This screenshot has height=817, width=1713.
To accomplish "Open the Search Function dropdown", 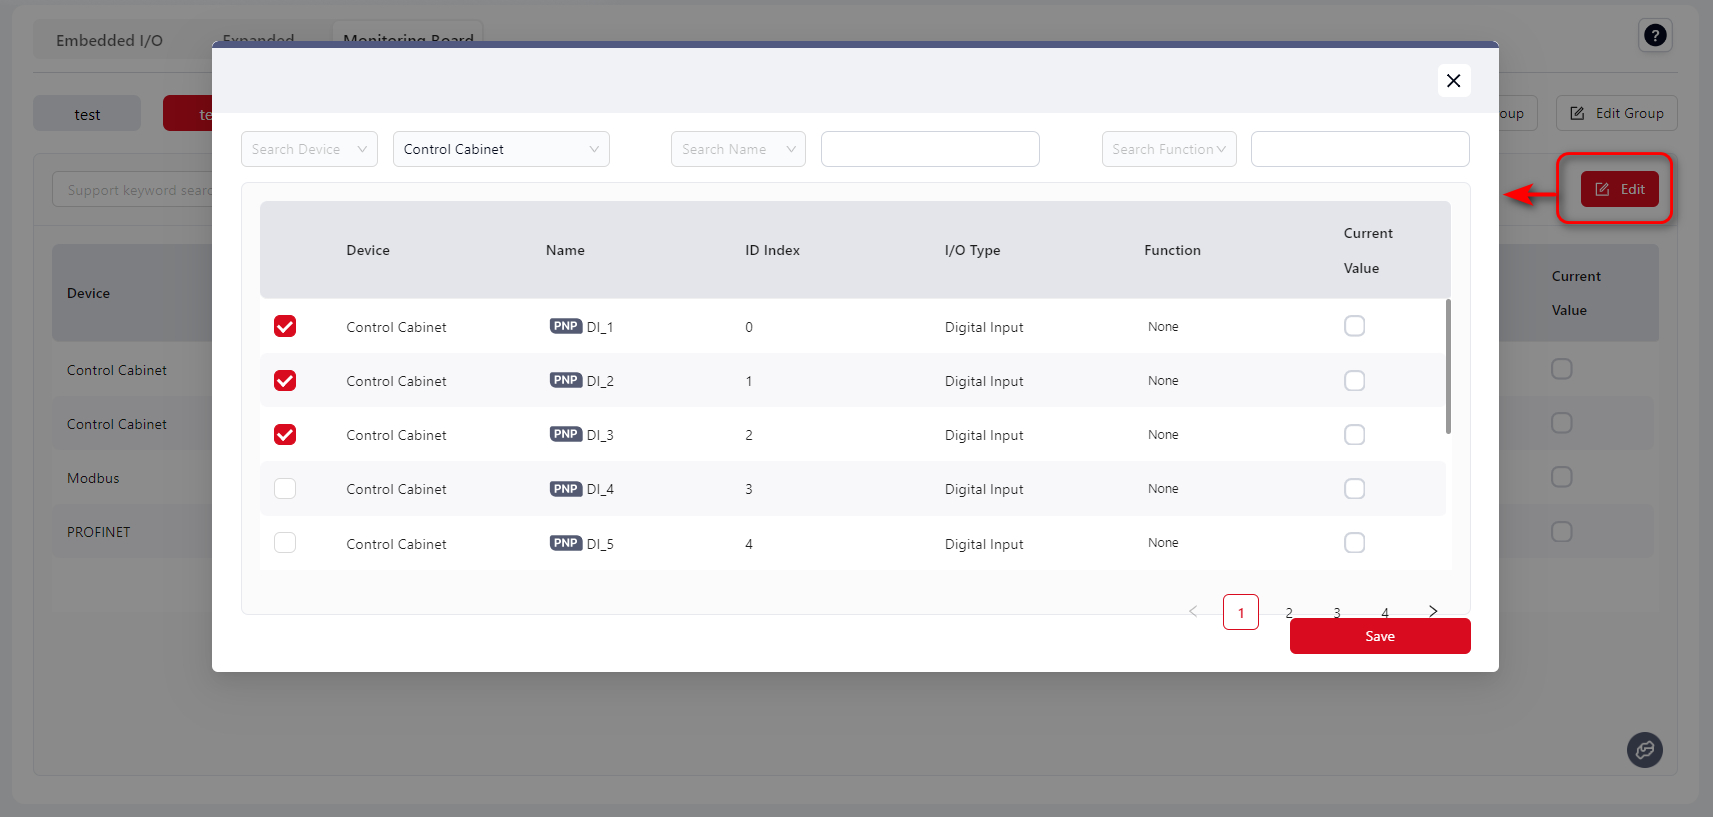I will [1168, 149].
